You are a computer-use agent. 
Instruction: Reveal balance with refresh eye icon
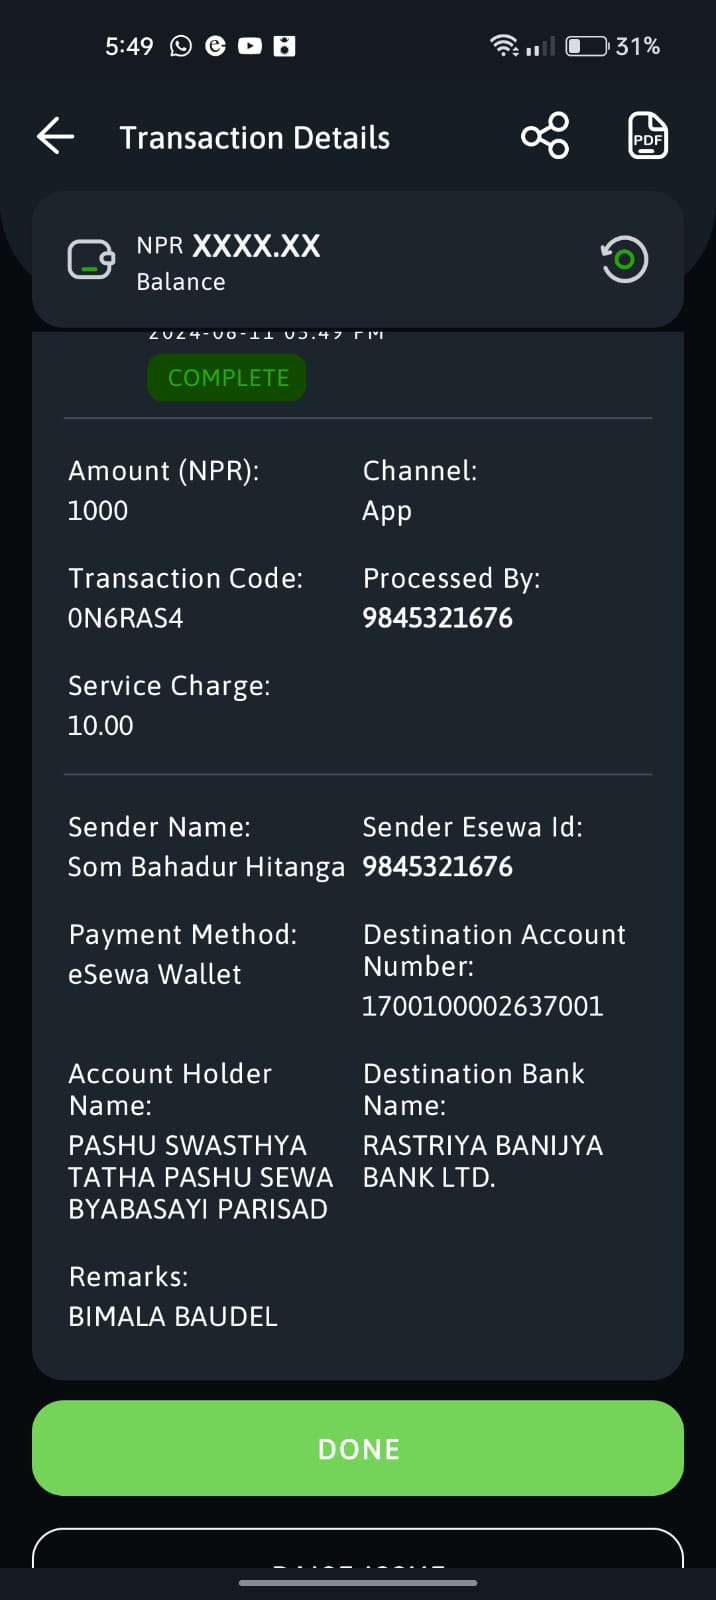pyautogui.click(x=624, y=260)
